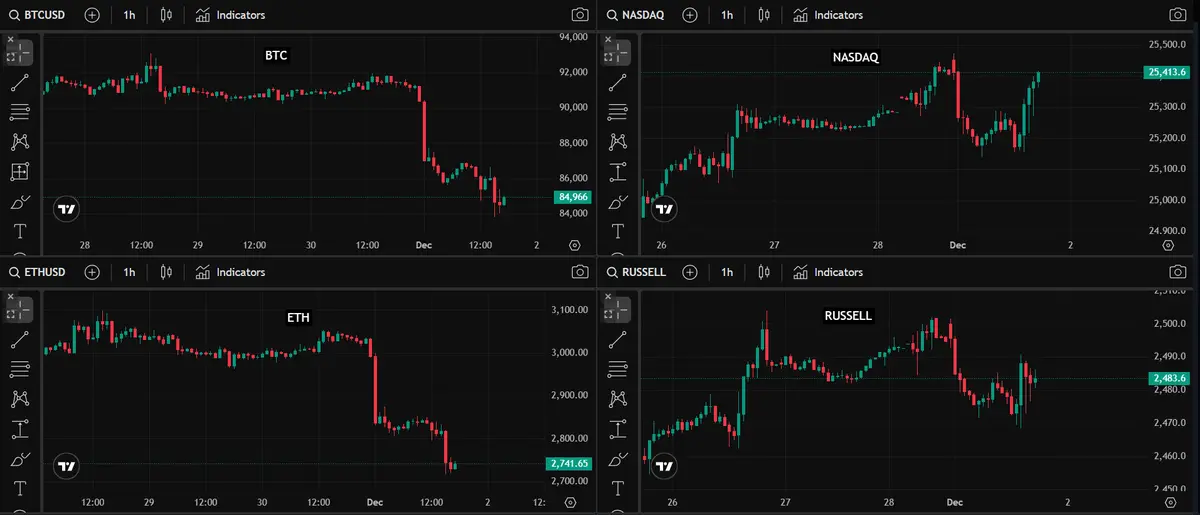The width and height of the screenshot is (1200, 515).
Task: Select the brush tool in ETH chart
Action: (x=20, y=460)
